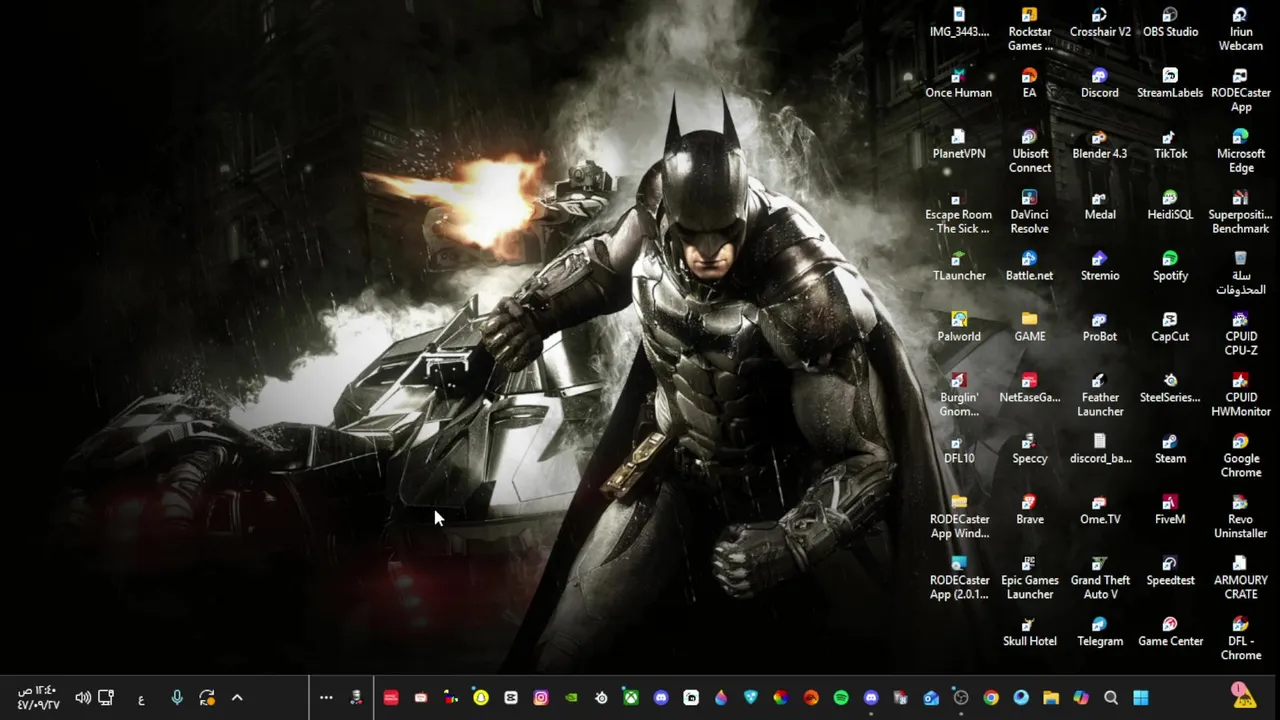Open Revo Uninstaller desktop shortcut
1280x720 pixels.
pos(1241,517)
